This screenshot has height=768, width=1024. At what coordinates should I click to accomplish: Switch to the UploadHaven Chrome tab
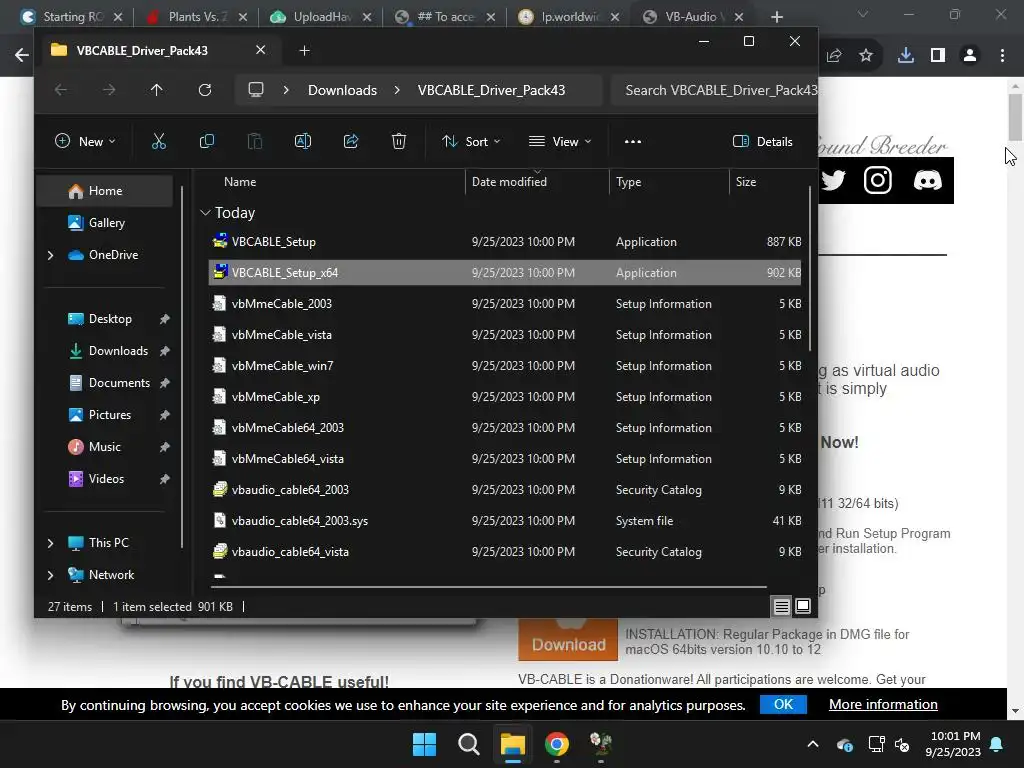(x=321, y=17)
